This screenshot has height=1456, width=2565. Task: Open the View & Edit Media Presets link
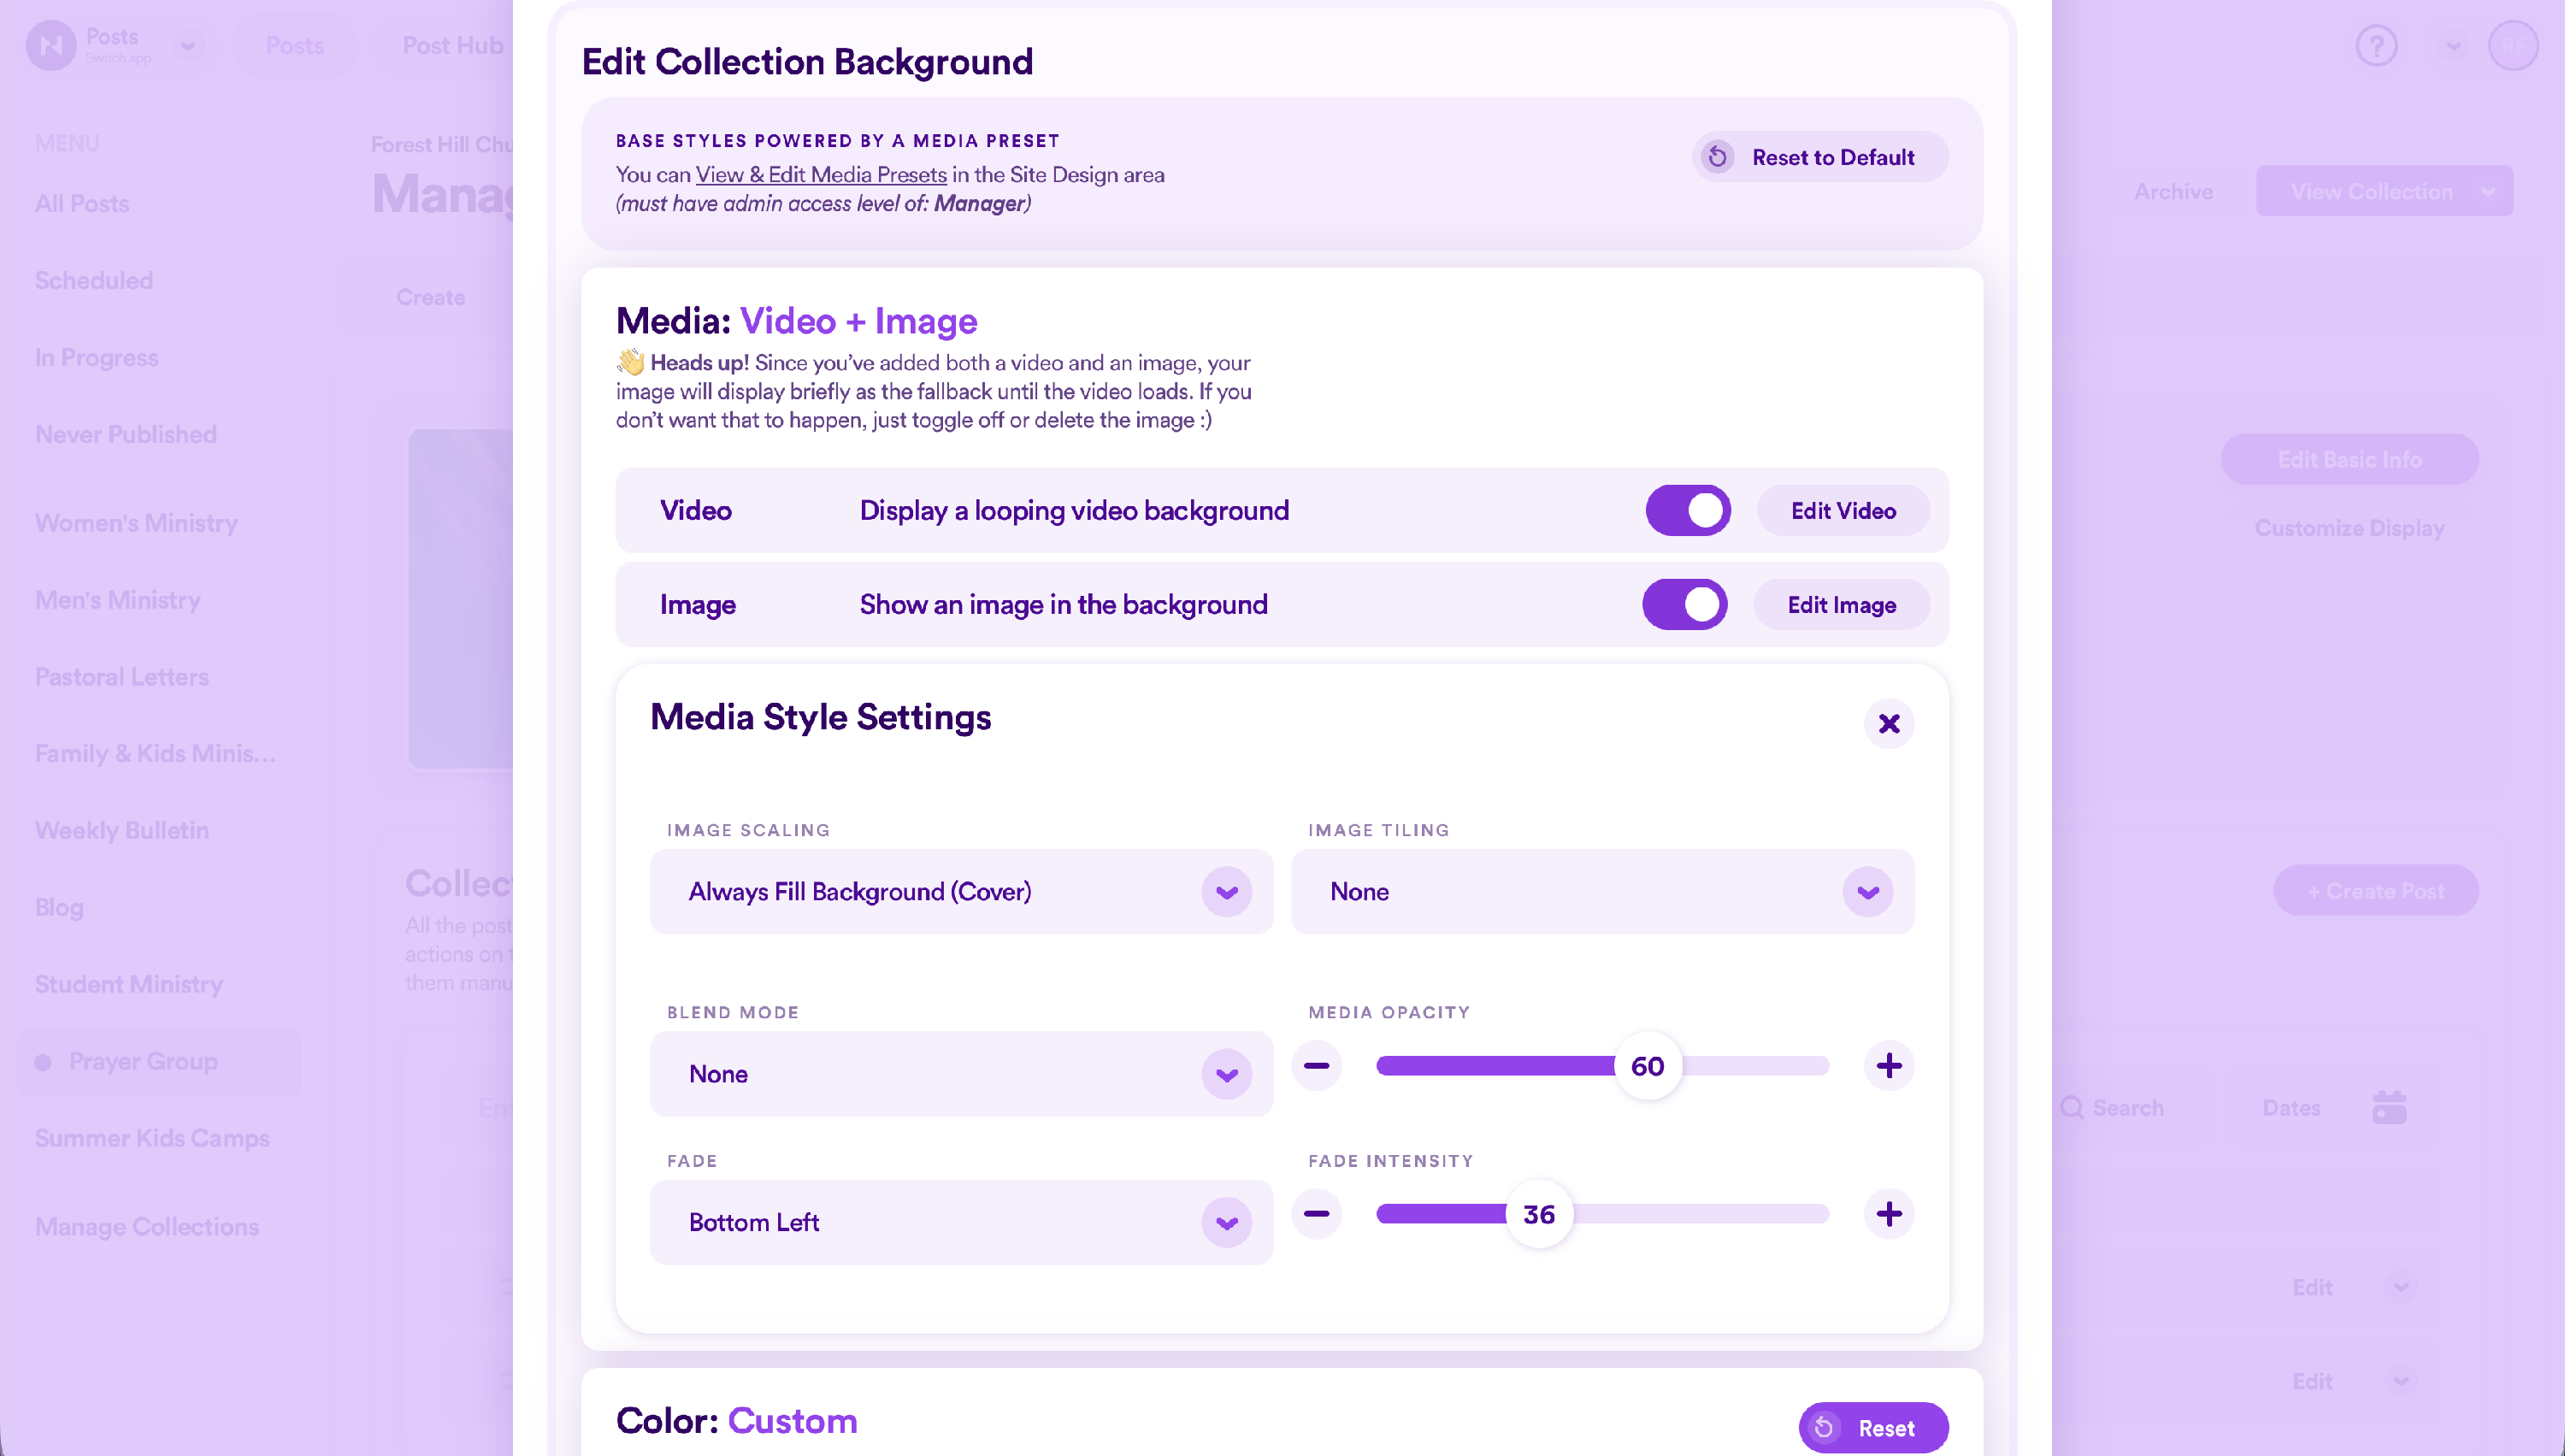coord(821,174)
